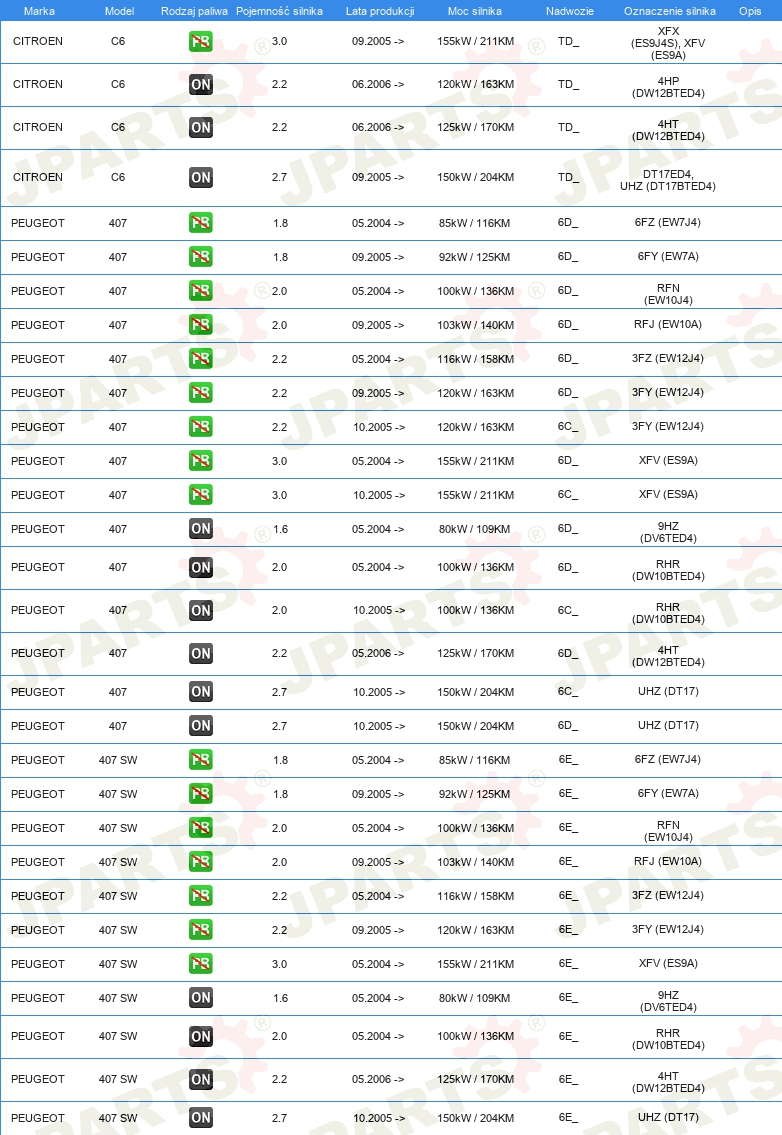Click the Marka column header

click(39, 11)
